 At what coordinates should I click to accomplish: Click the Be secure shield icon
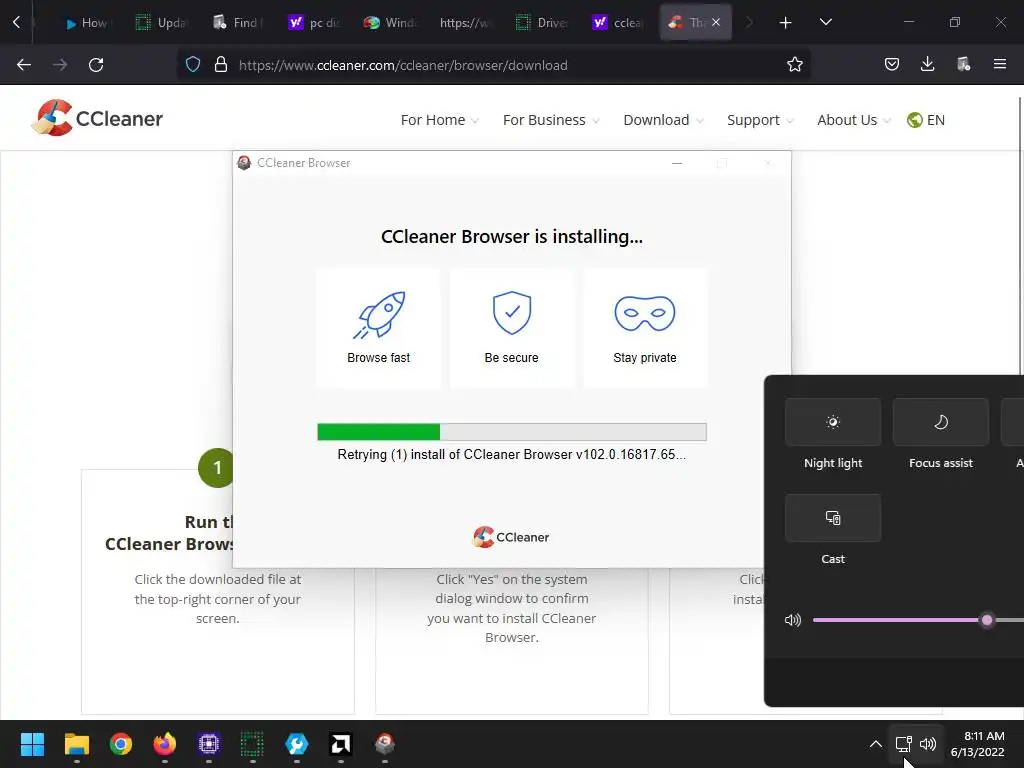pos(511,313)
